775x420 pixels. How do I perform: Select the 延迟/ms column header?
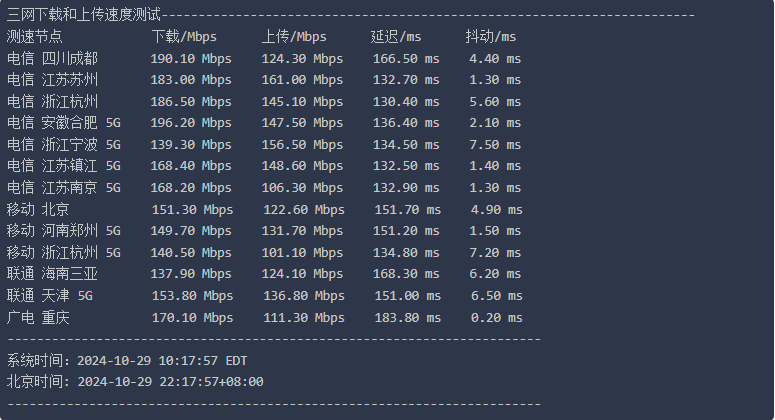pyautogui.click(x=396, y=37)
